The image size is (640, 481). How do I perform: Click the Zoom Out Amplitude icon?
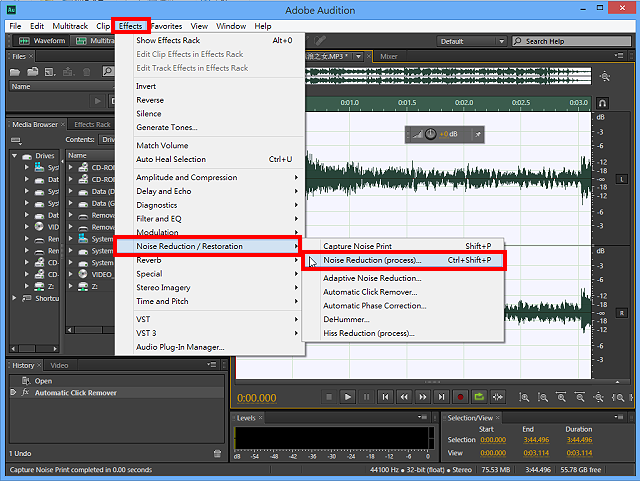[543, 397]
